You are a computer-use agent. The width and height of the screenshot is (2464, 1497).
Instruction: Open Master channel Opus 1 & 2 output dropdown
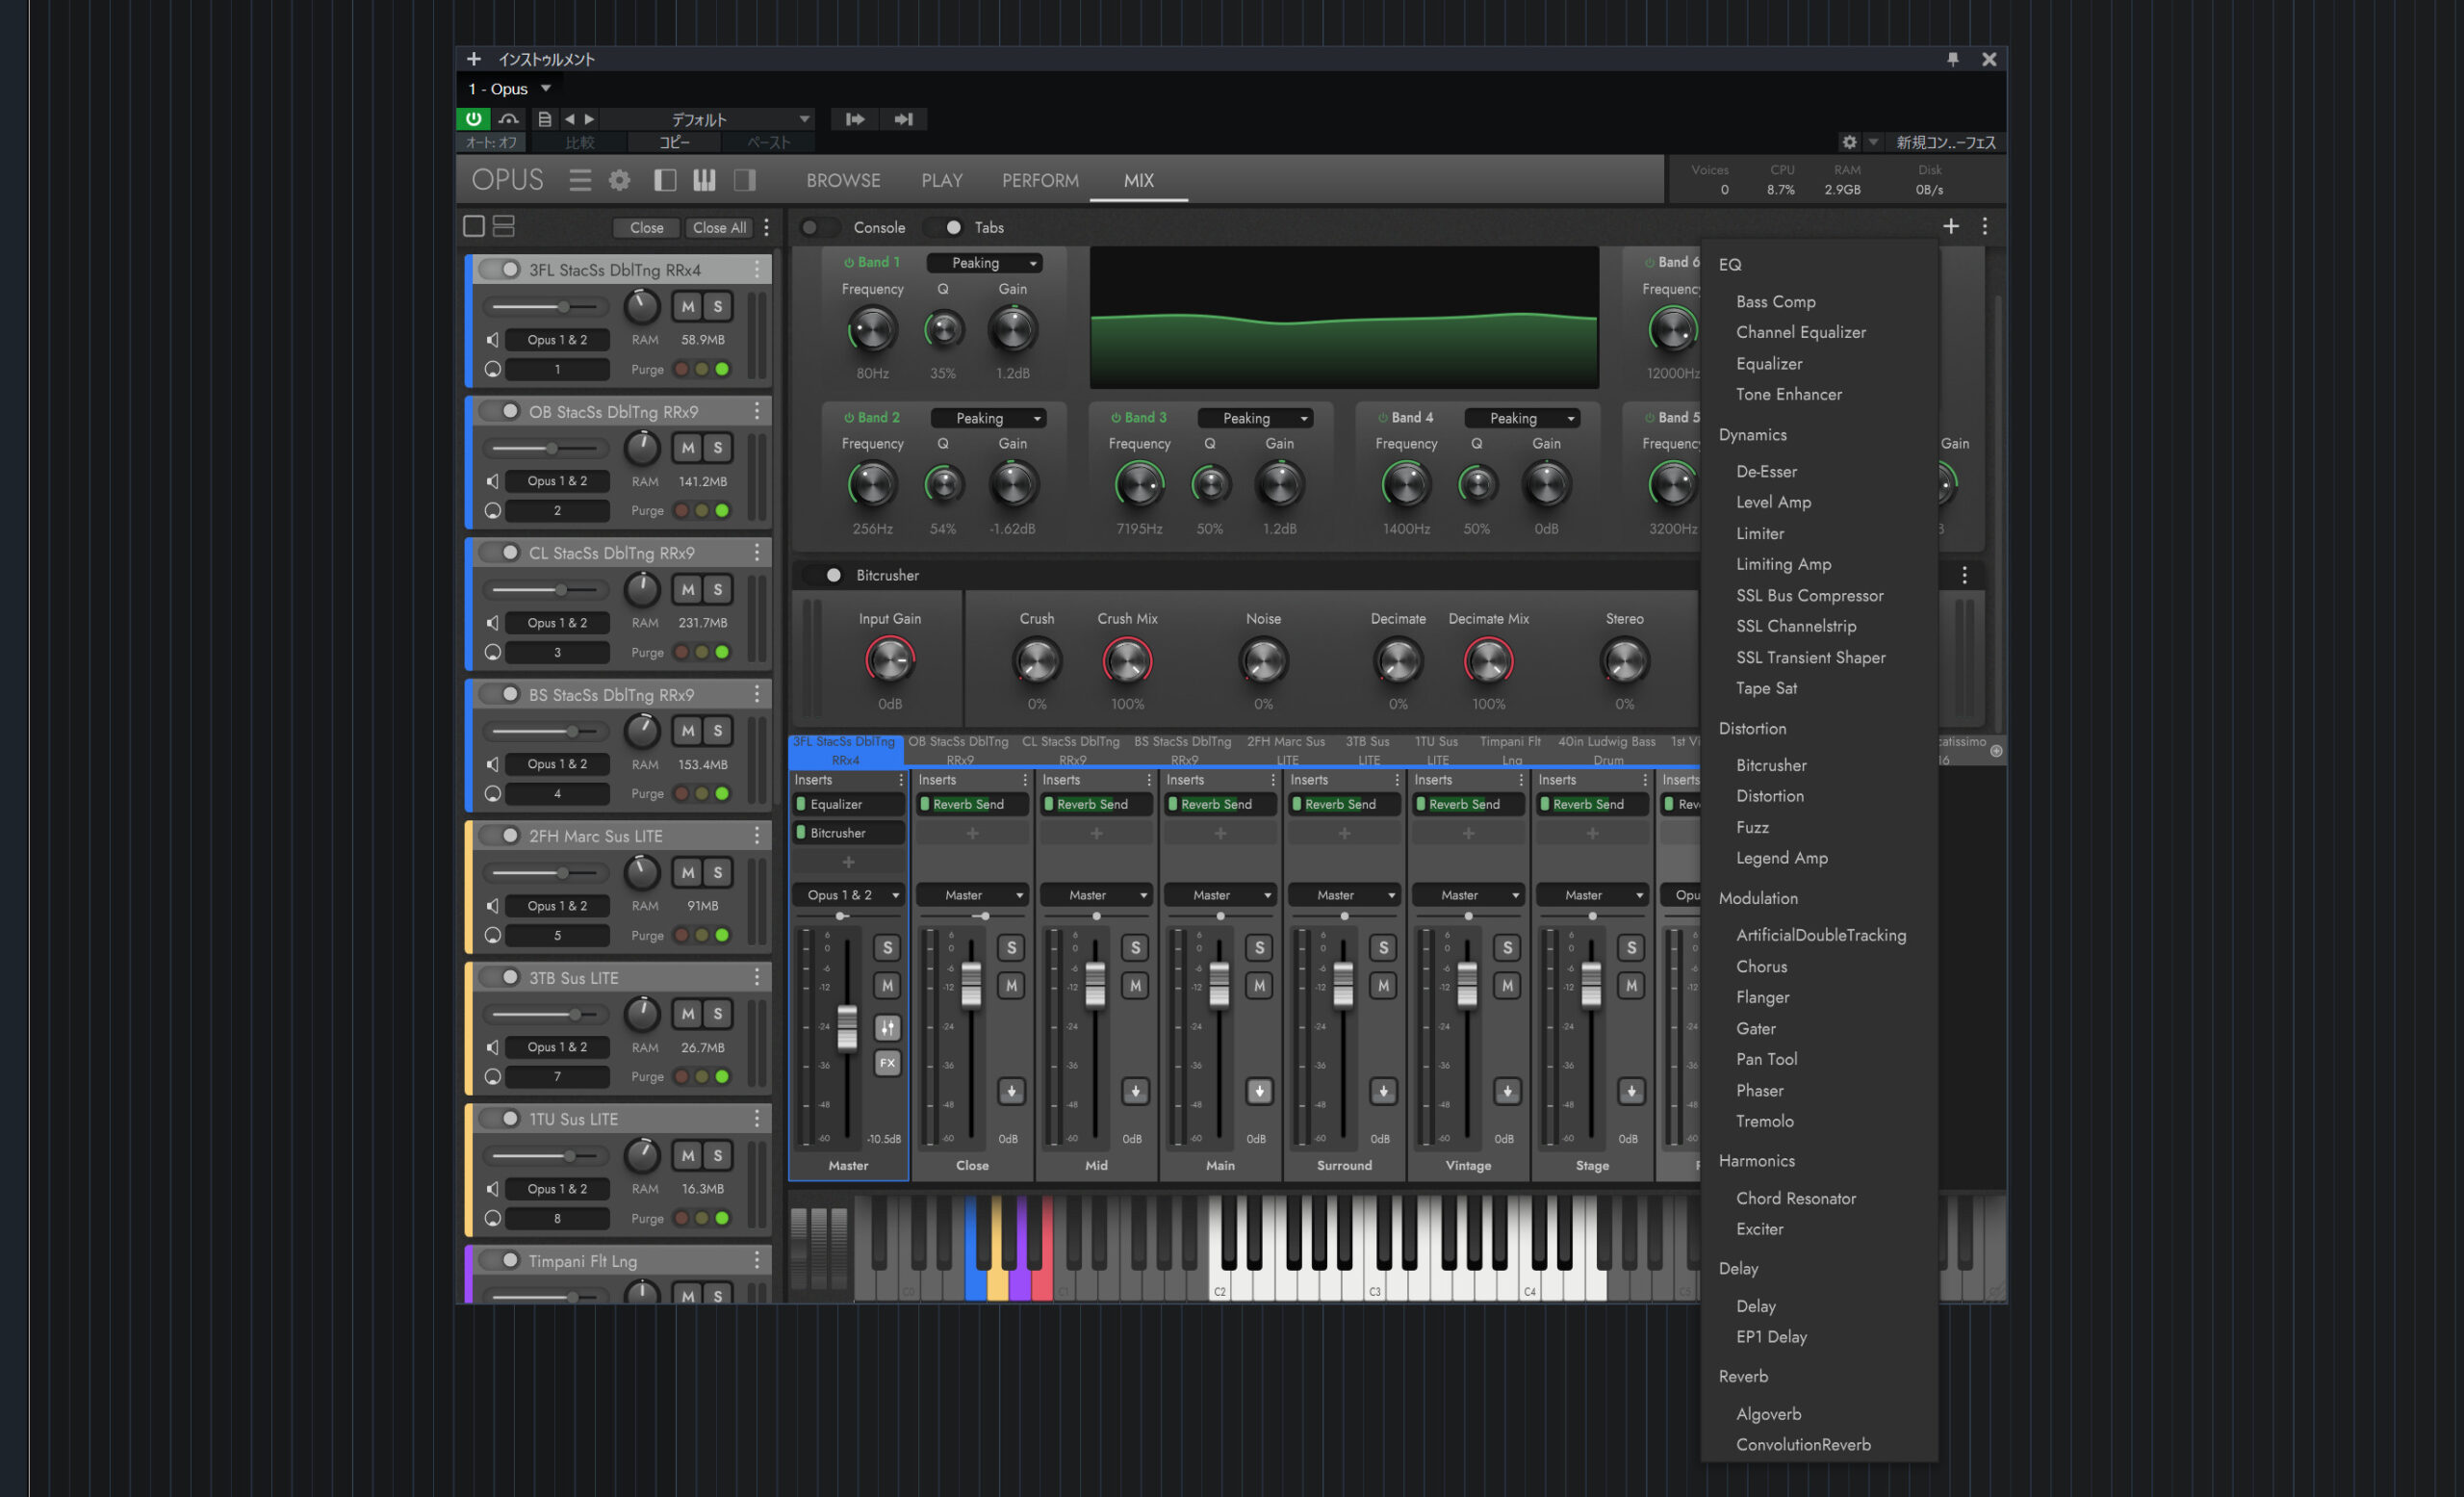point(849,895)
